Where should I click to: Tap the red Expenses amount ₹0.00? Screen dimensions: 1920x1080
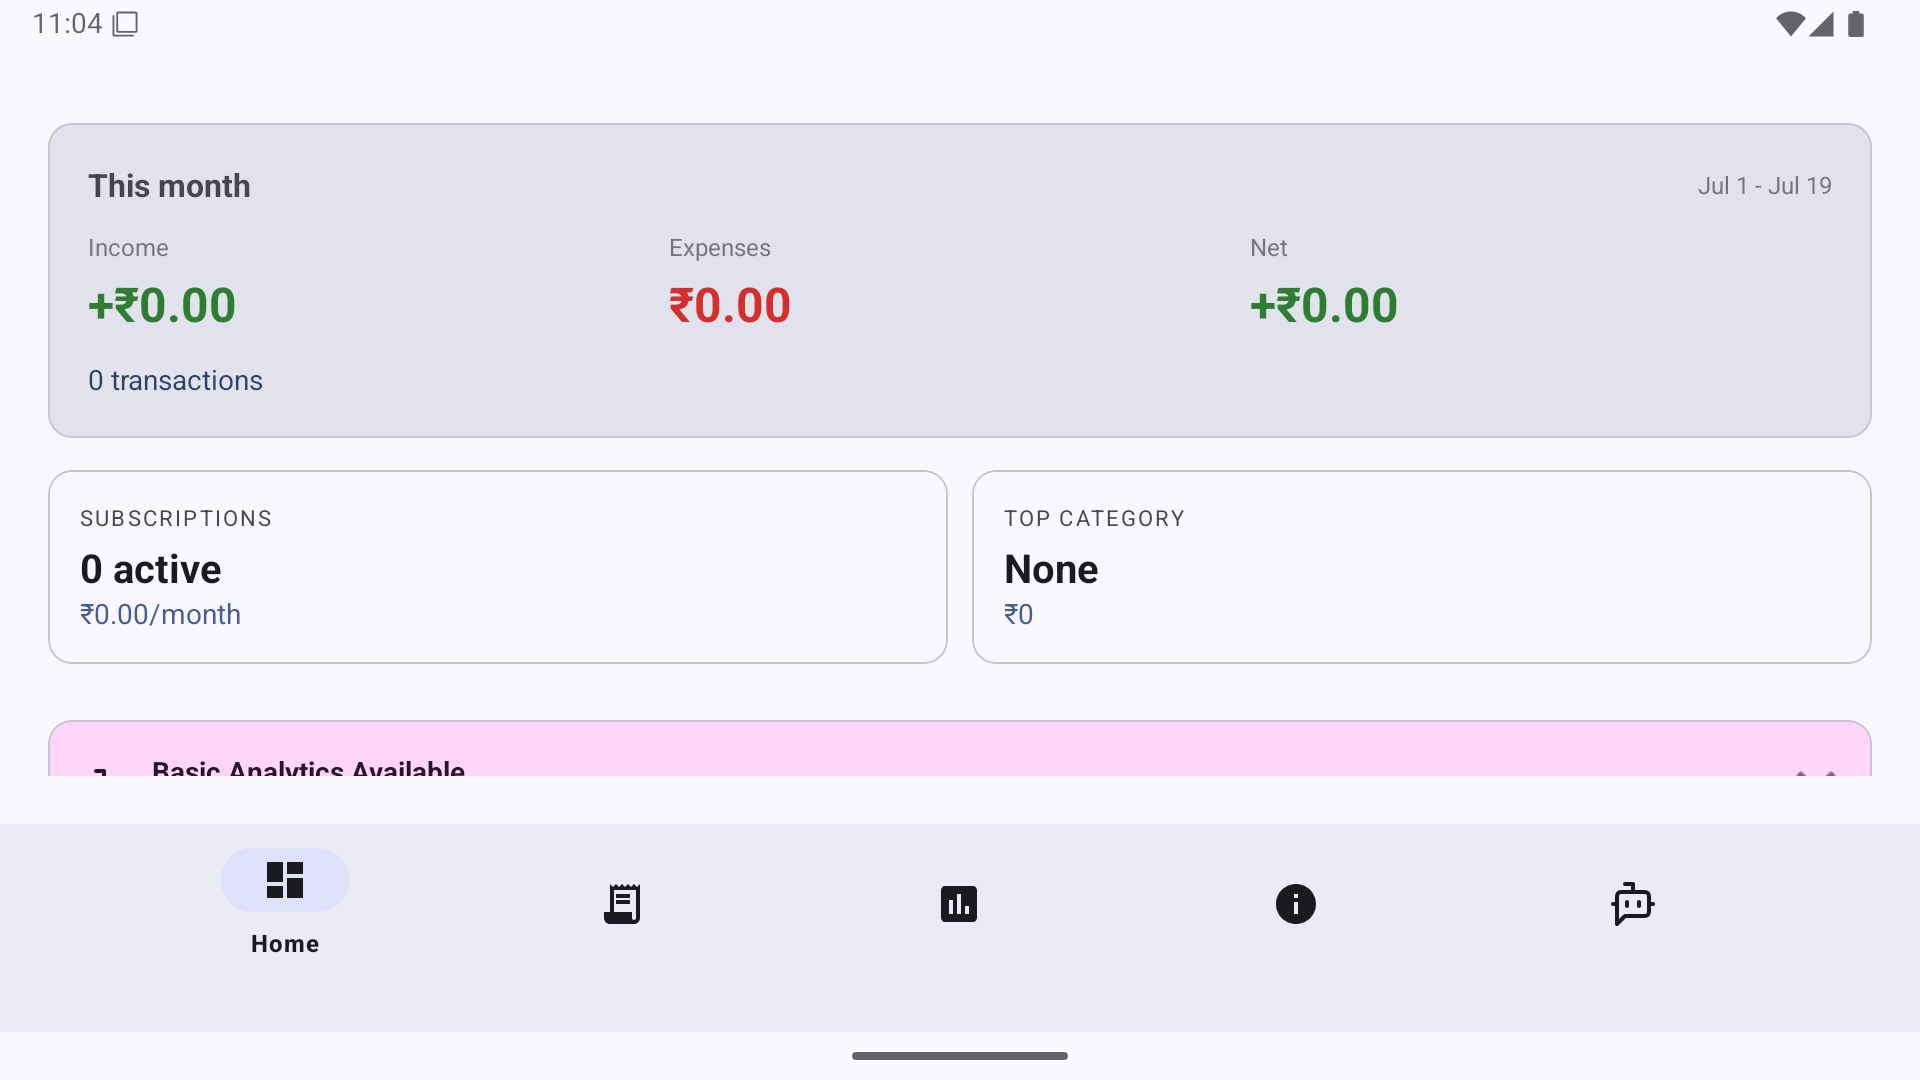pos(730,306)
